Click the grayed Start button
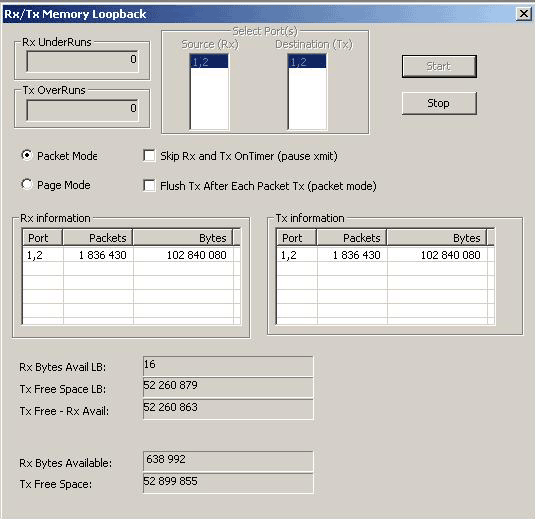This screenshot has height=519, width=536. tap(439, 66)
